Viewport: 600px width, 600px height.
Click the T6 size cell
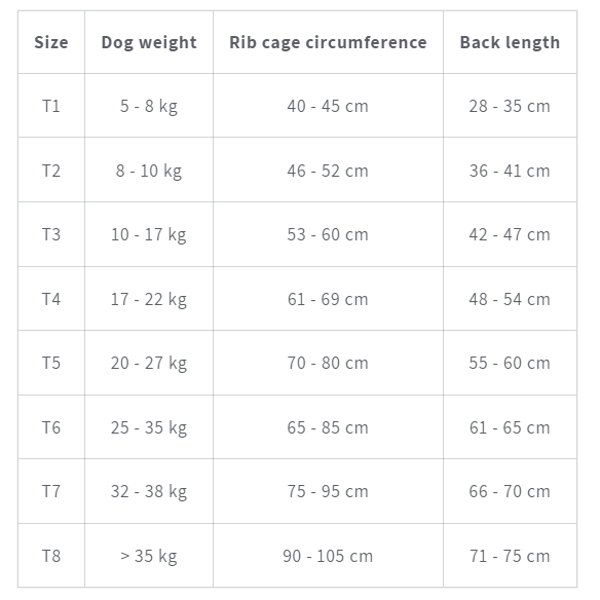51,427
